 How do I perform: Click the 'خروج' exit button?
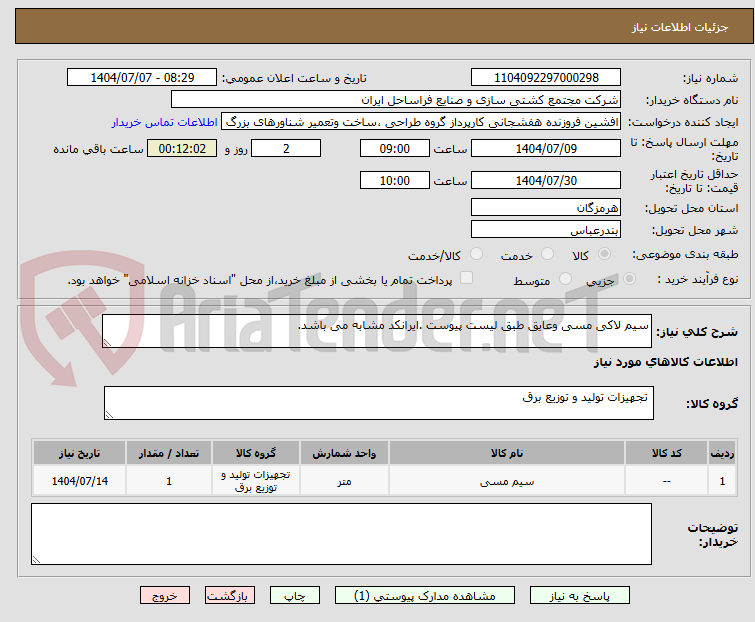[165, 595]
